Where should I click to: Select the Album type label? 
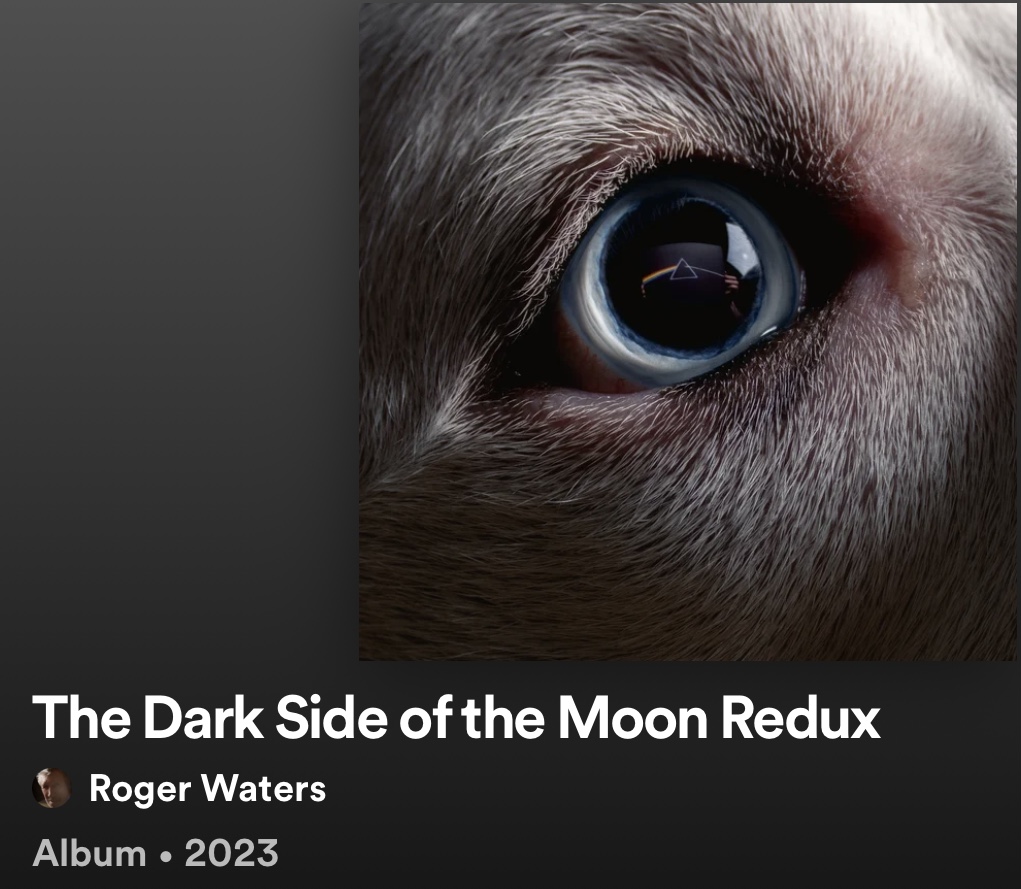pos(89,853)
